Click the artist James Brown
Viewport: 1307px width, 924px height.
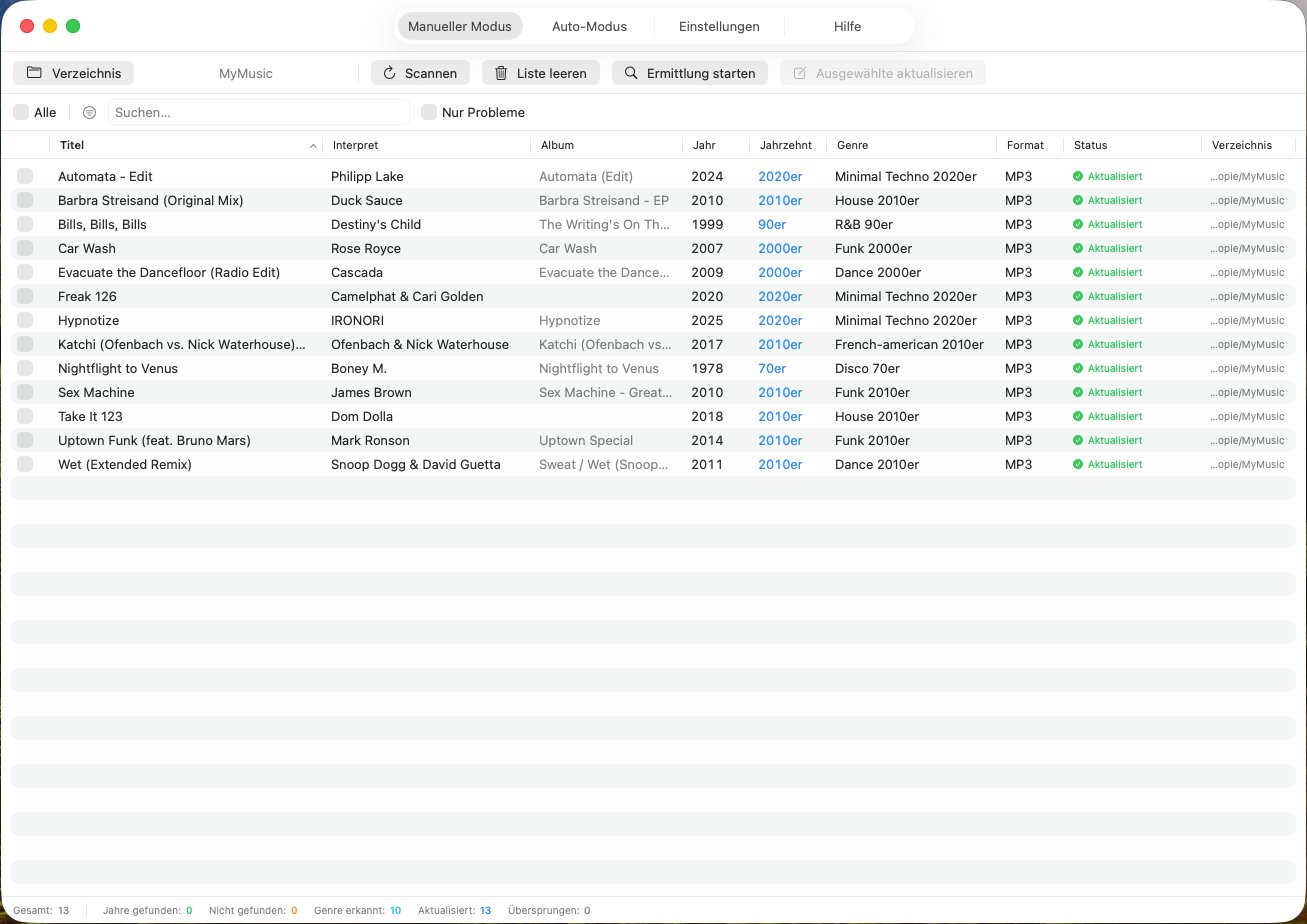pos(371,393)
